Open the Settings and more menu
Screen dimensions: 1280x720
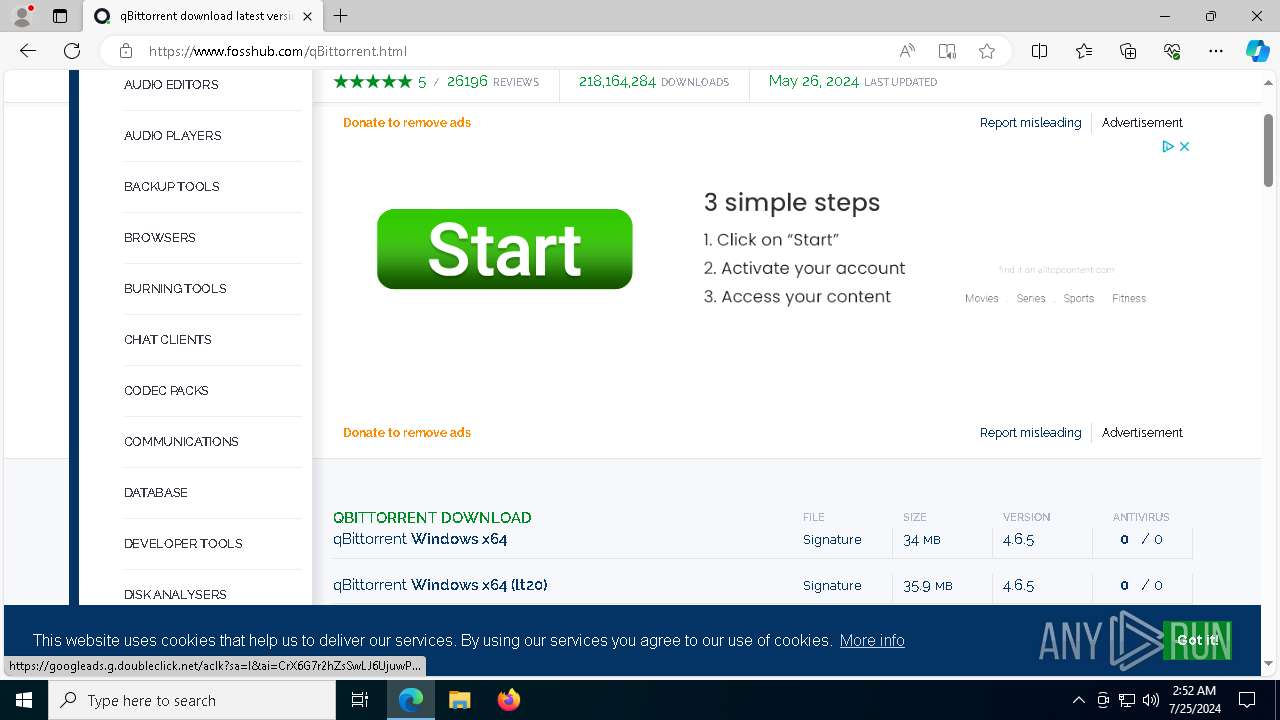tap(1216, 51)
